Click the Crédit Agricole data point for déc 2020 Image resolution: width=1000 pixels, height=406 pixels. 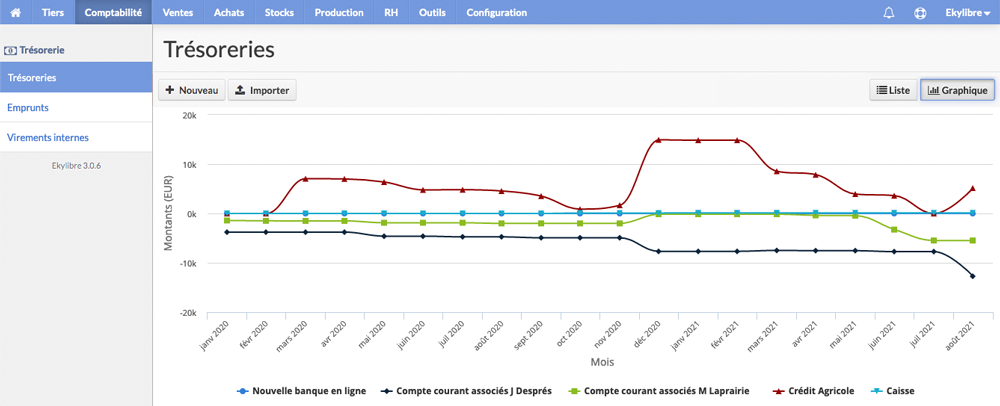(658, 140)
